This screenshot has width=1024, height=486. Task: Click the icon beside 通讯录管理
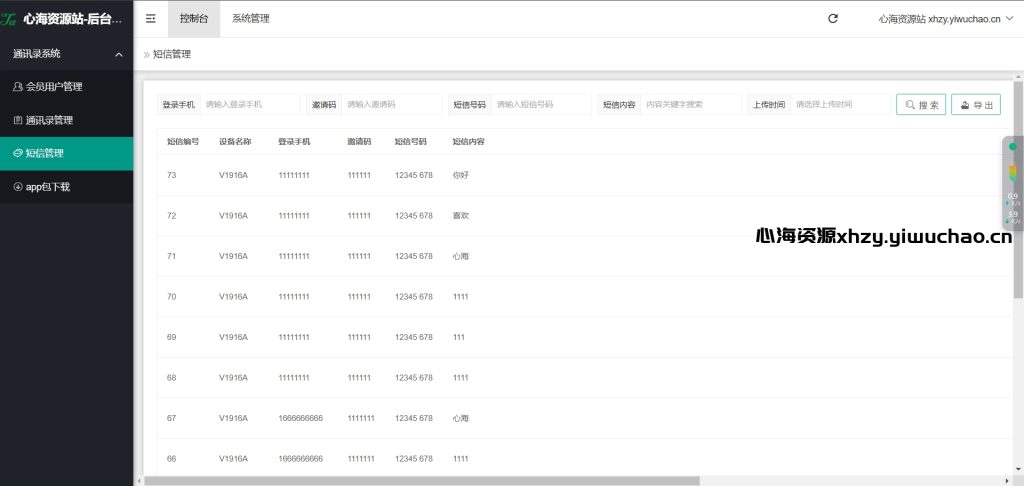tap(18, 120)
